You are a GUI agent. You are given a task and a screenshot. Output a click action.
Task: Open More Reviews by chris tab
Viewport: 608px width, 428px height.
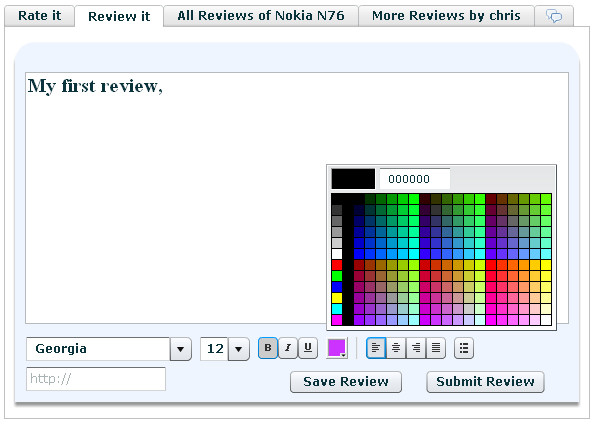(445, 16)
